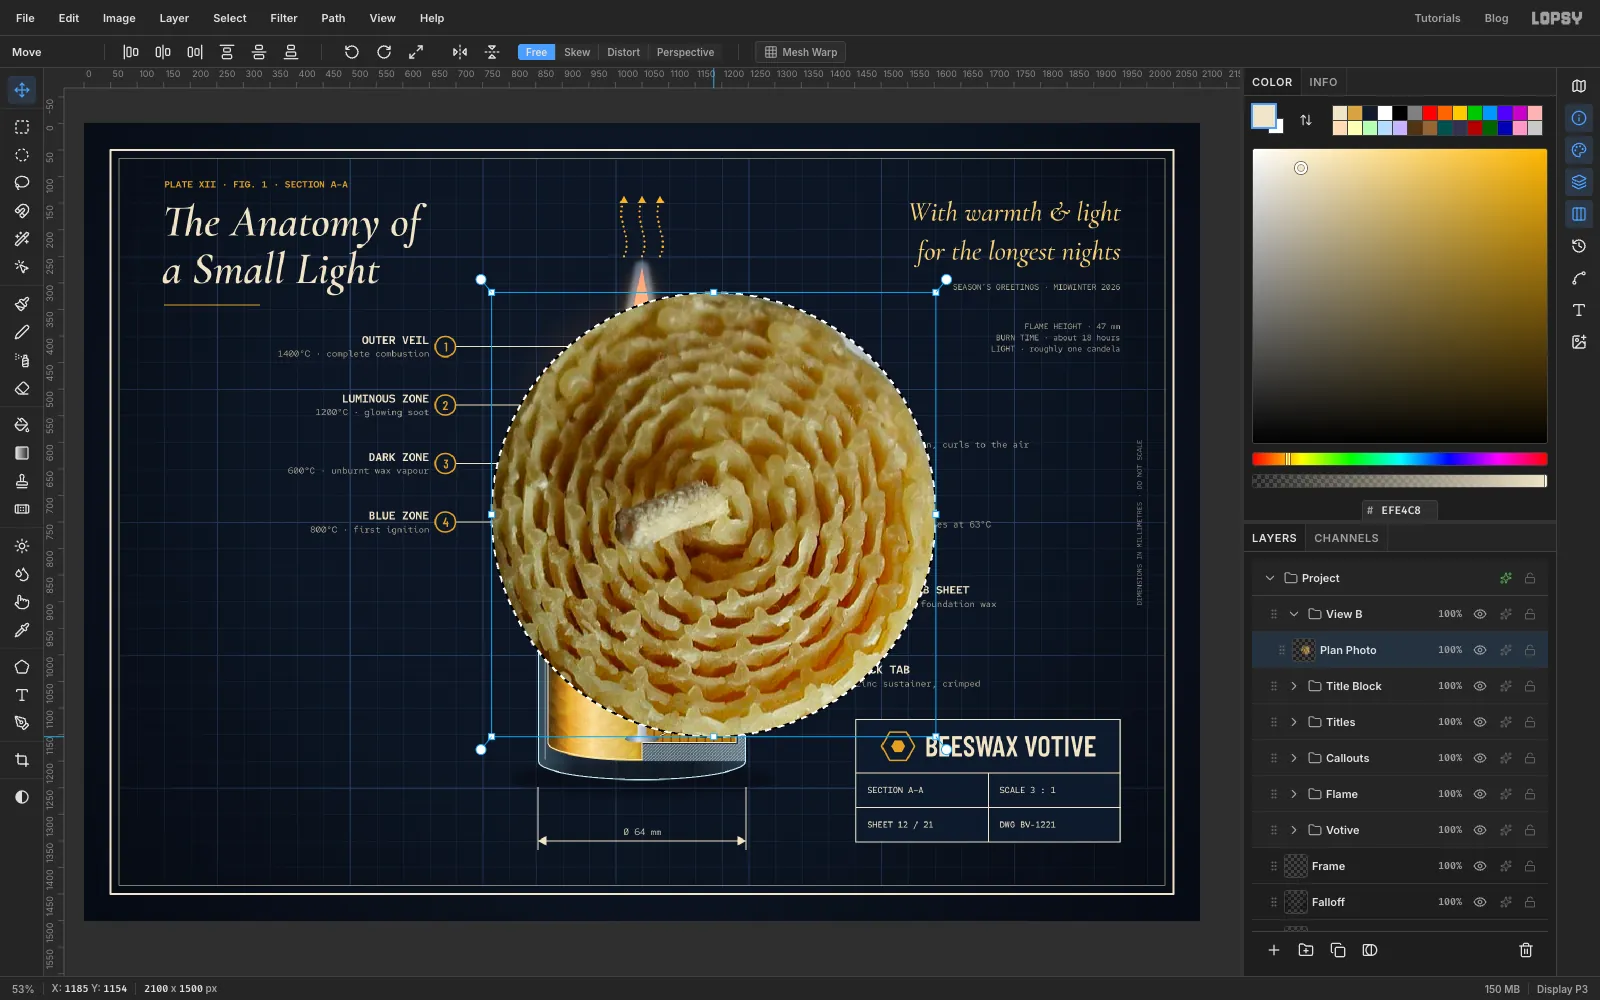Swap foreground and background colors
This screenshot has width=1600, height=1000.
1306,120
